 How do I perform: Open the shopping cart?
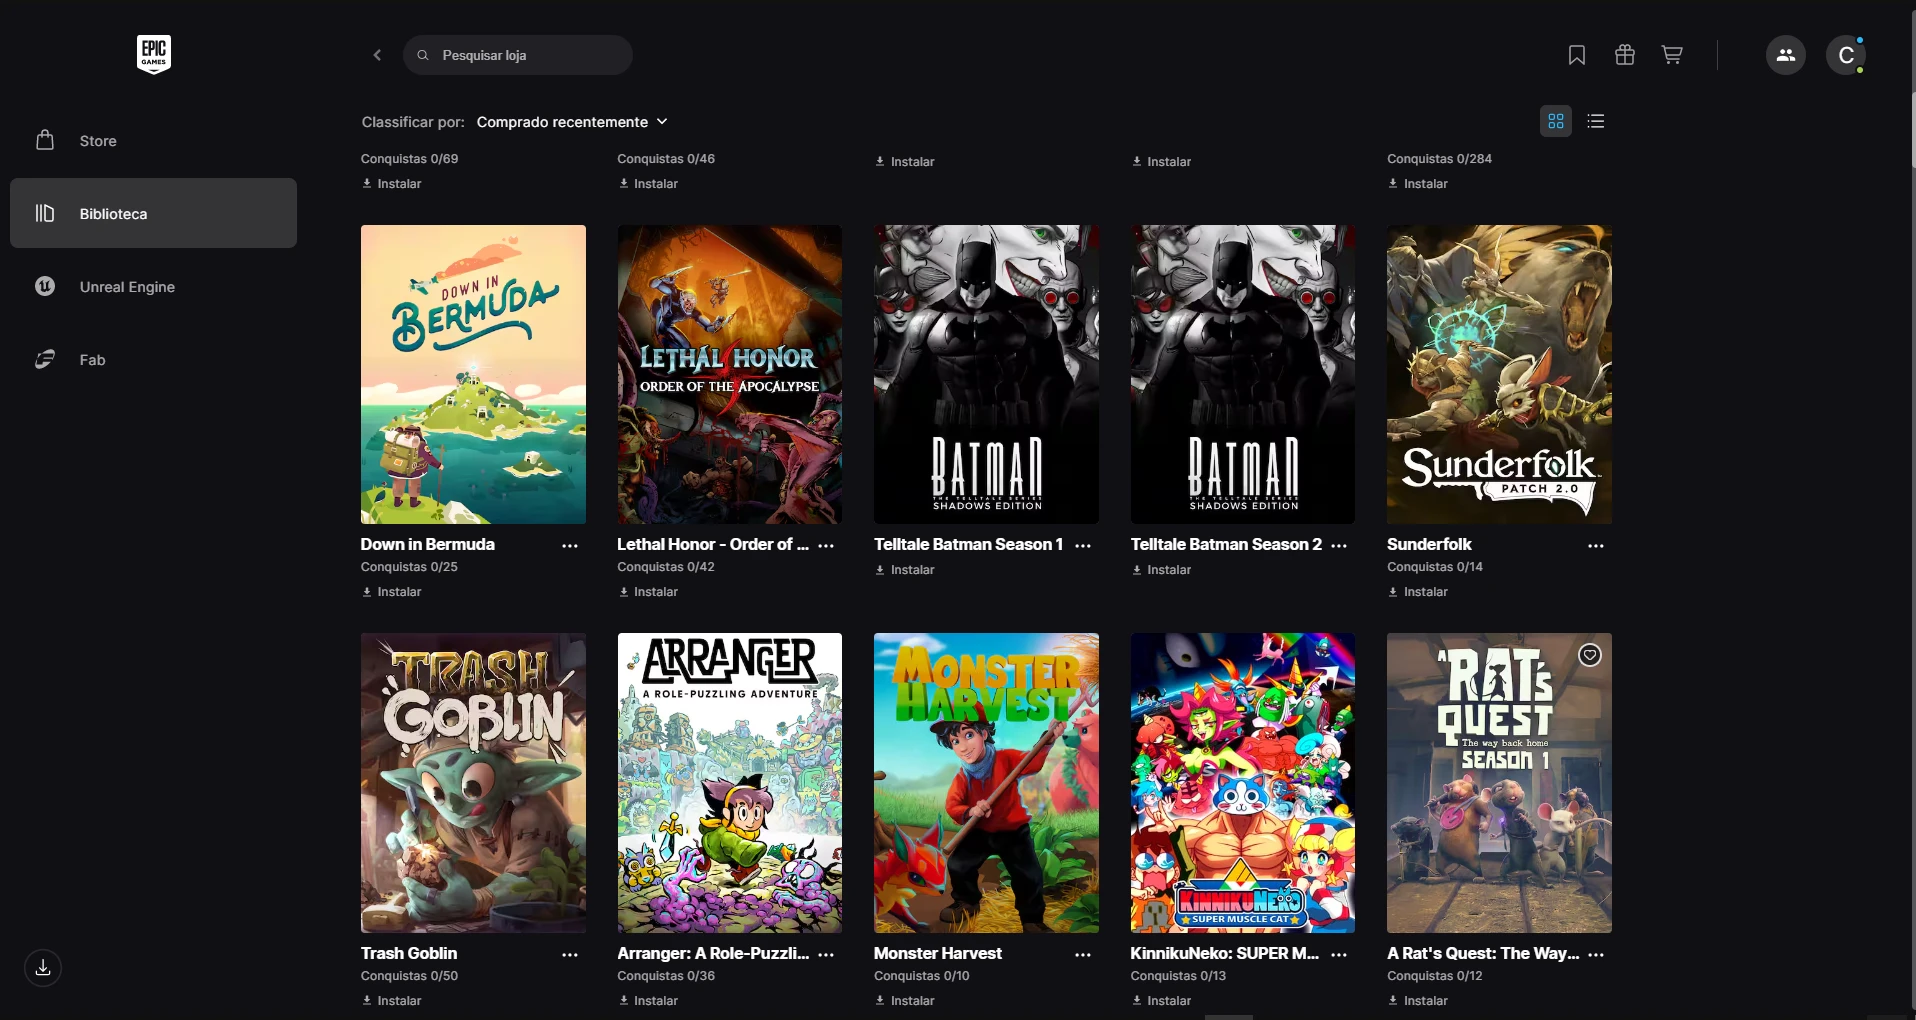pyautogui.click(x=1672, y=55)
